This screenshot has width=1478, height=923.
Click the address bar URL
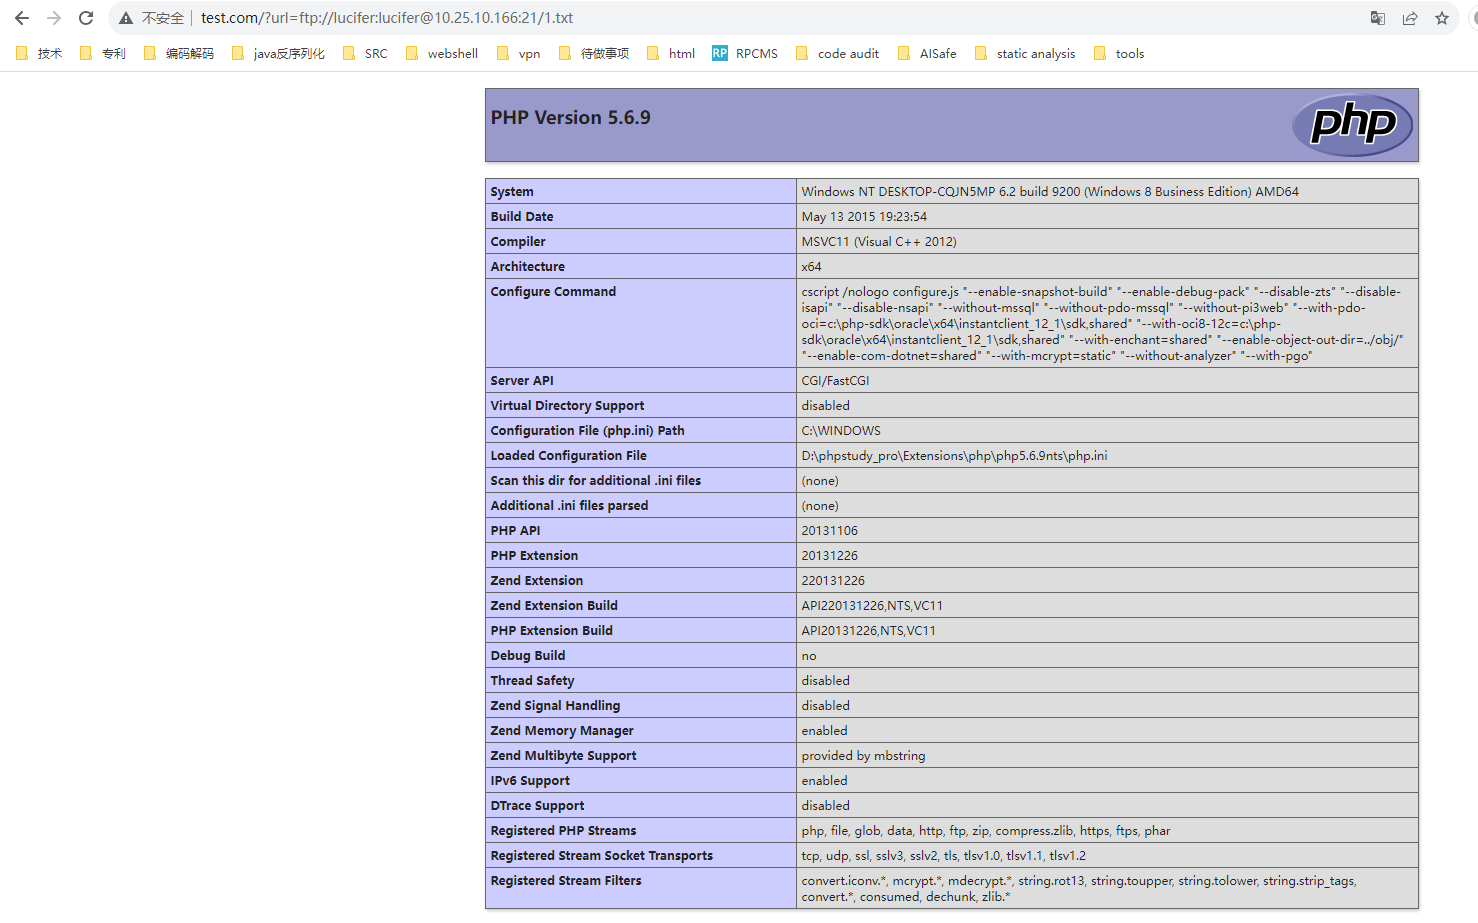click(387, 18)
